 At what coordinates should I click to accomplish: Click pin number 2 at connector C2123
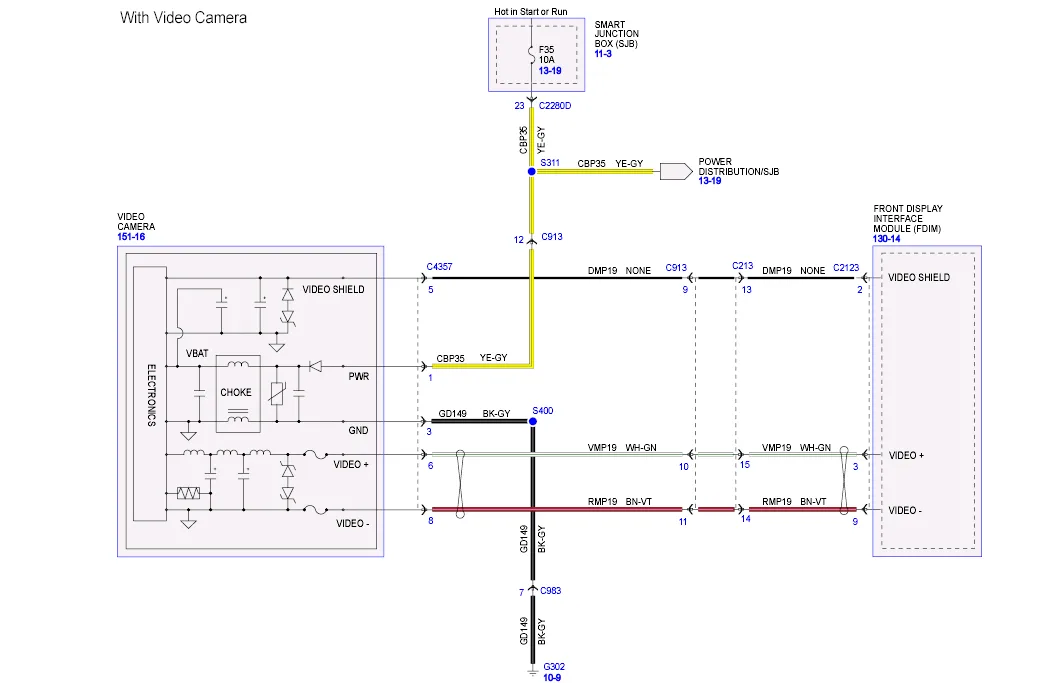[860, 290]
